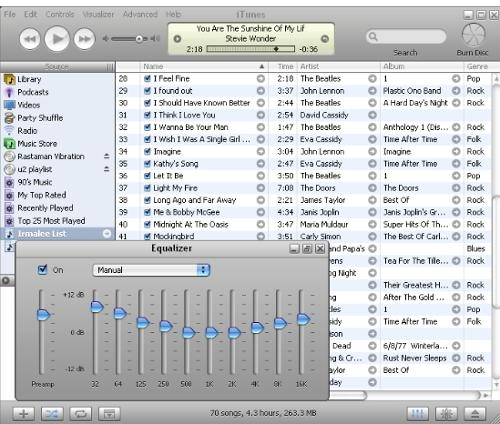
Task: Uncheck Midnight At The Oasis checkbox
Action: (147, 224)
